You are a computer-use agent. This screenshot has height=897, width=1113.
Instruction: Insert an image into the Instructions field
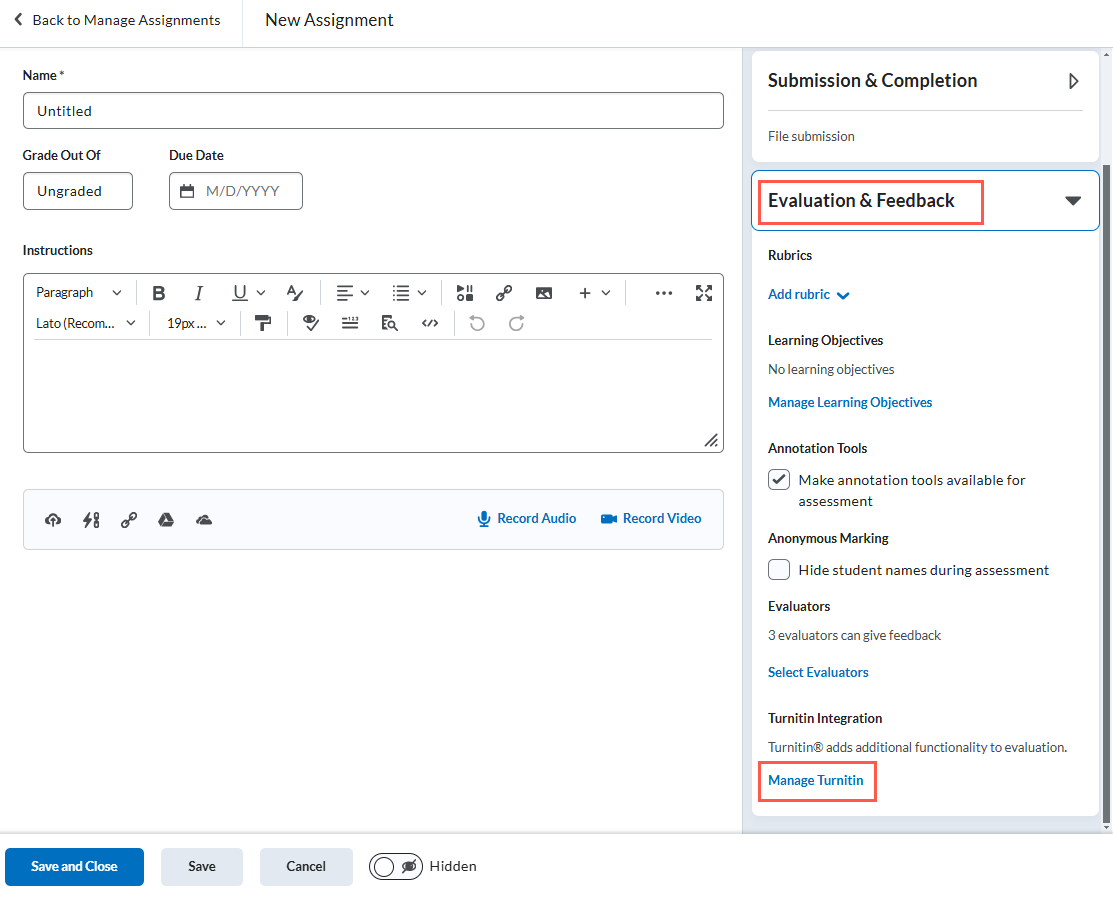coord(543,292)
